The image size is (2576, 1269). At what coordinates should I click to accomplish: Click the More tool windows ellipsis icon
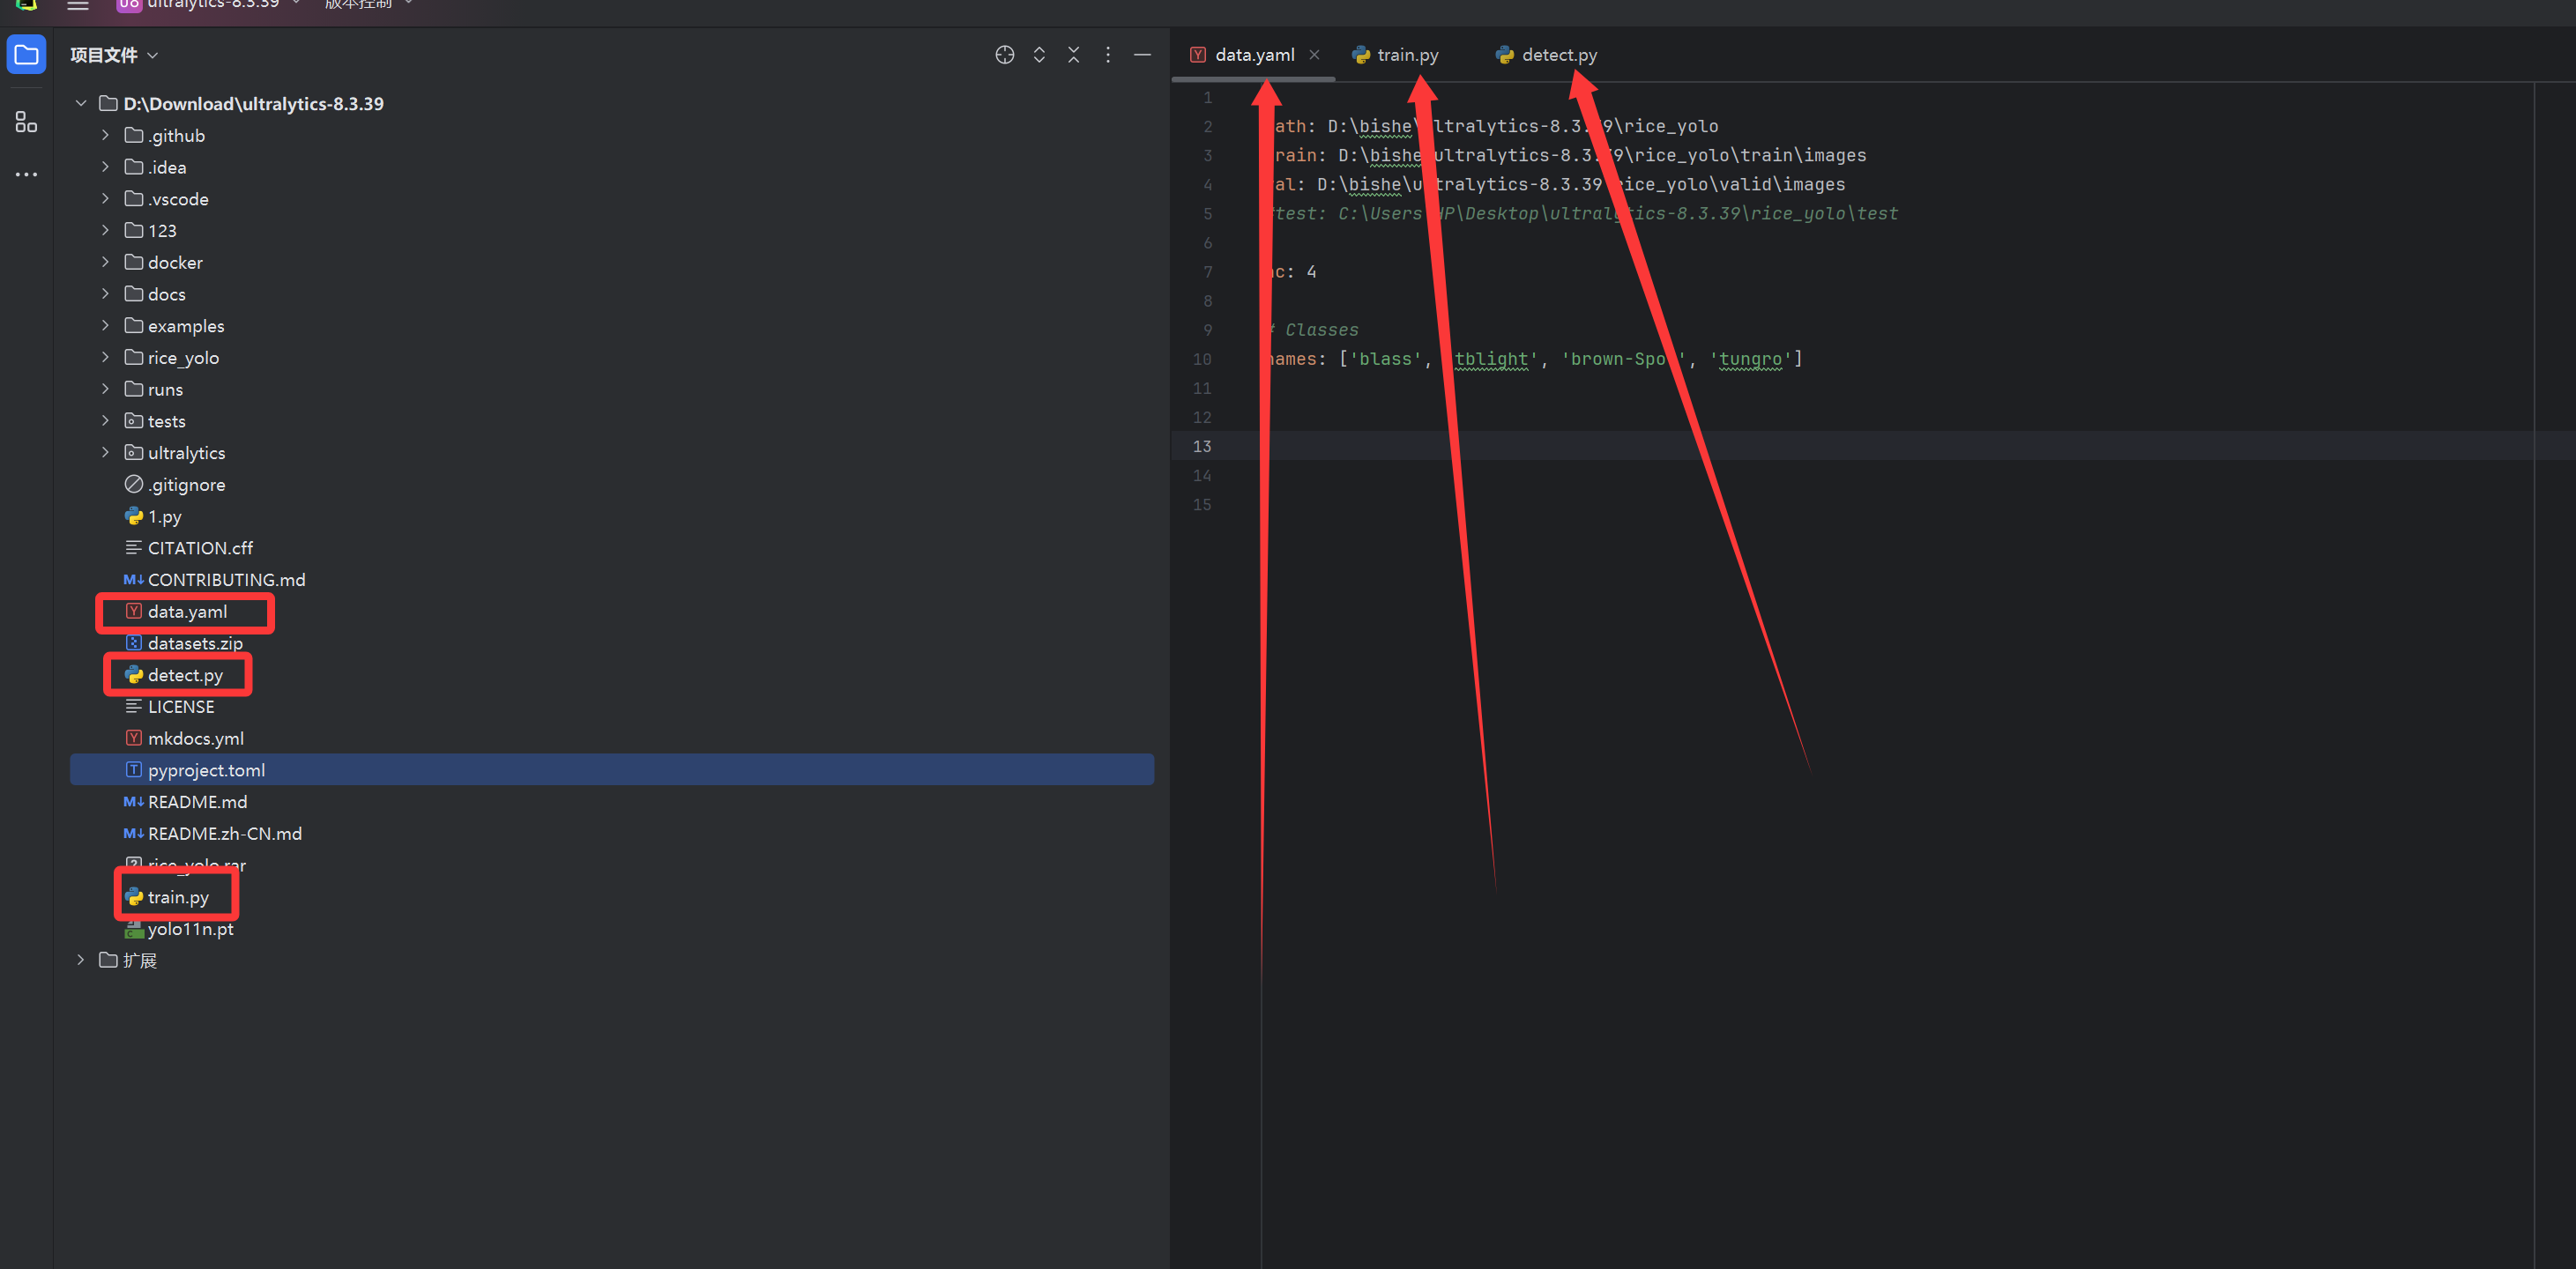pos(27,174)
